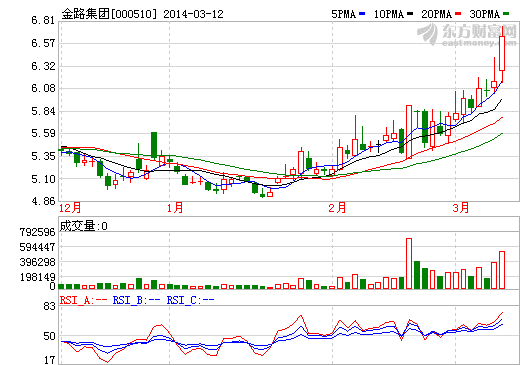The image size is (520, 365).
Task: Click the 30PMA legend text
Action: (x=485, y=14)
